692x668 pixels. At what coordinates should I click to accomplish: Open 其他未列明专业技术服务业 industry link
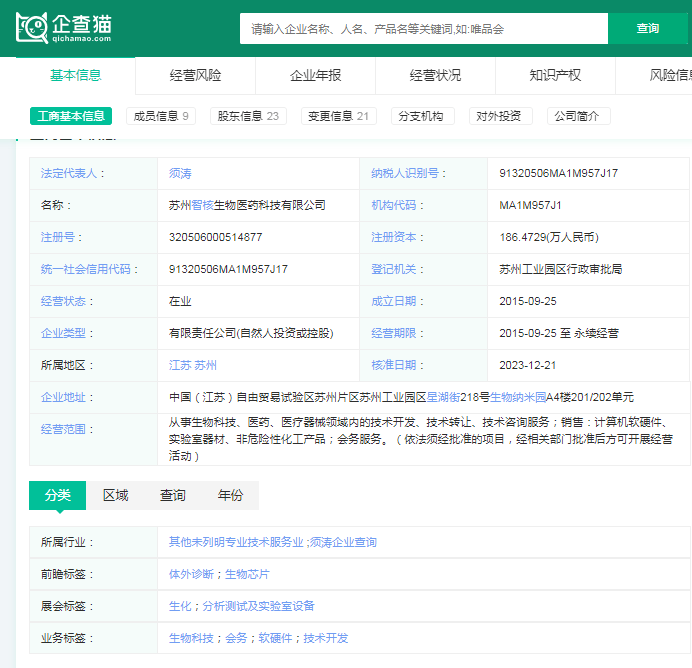click(236, 542)
